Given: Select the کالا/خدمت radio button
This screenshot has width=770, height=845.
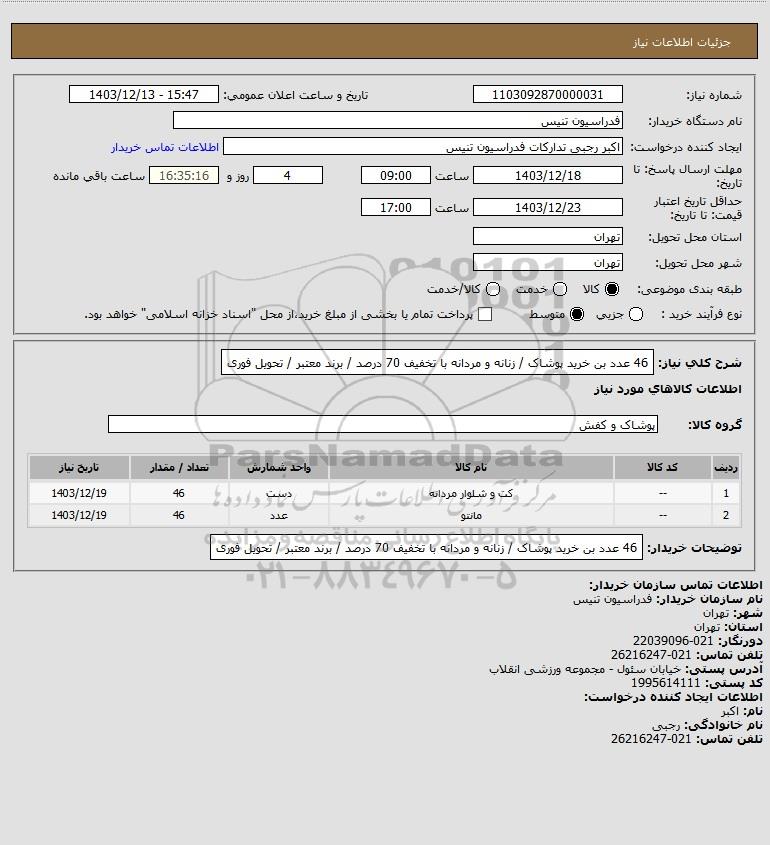Looking at the screenshot, I should coord(492,289).
